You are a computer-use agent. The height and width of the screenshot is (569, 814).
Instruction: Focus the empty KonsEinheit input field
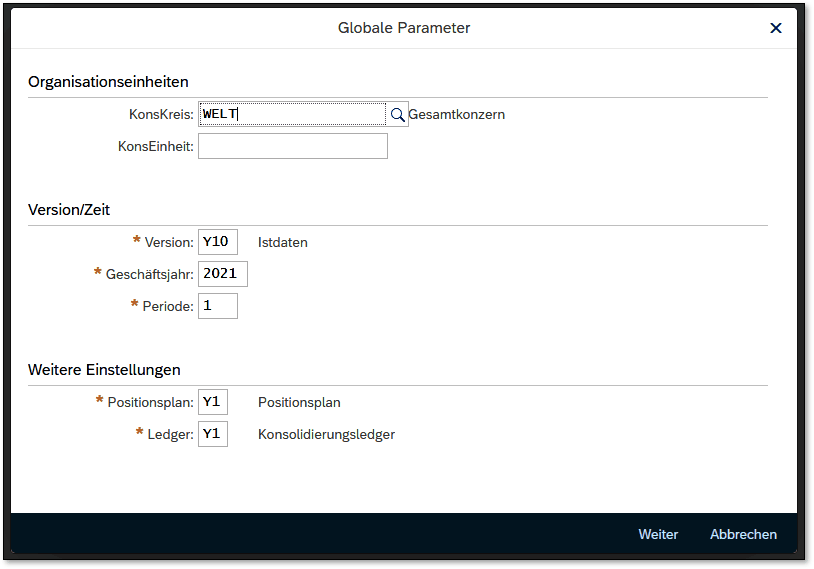click(292, 146)
